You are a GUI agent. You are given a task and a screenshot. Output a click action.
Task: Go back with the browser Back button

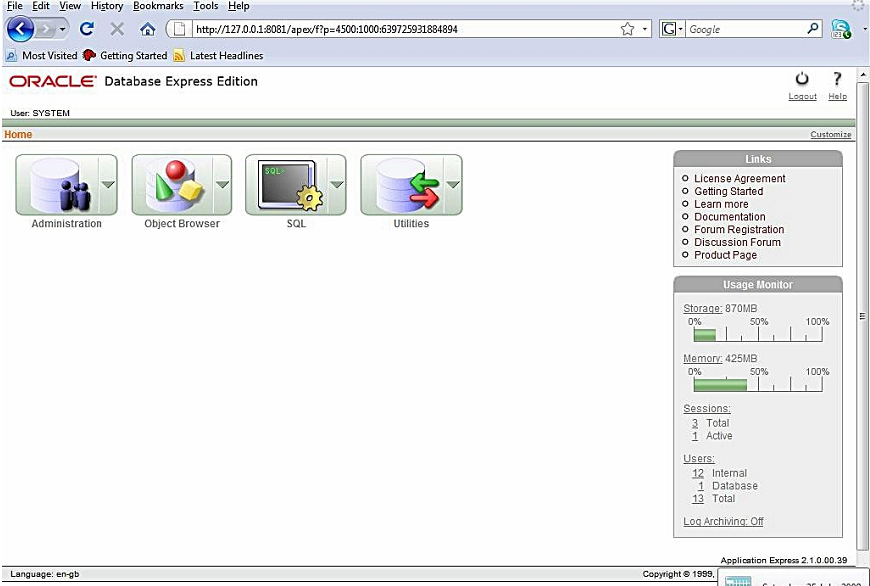21,29
